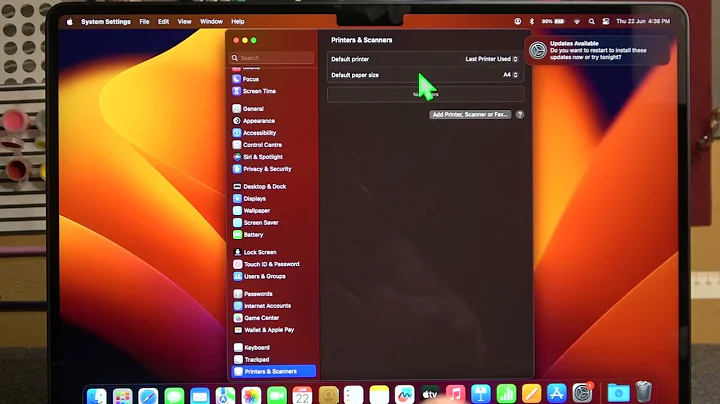720x404 pixels.
Task: Click Wi-Fi icon in menu bar
Action: (x=577, y=21)
